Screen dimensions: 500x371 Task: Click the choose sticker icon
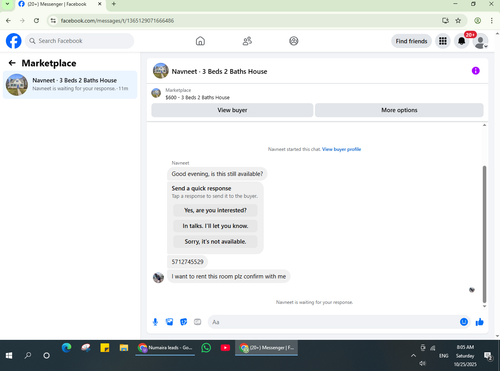click(183, 322)
